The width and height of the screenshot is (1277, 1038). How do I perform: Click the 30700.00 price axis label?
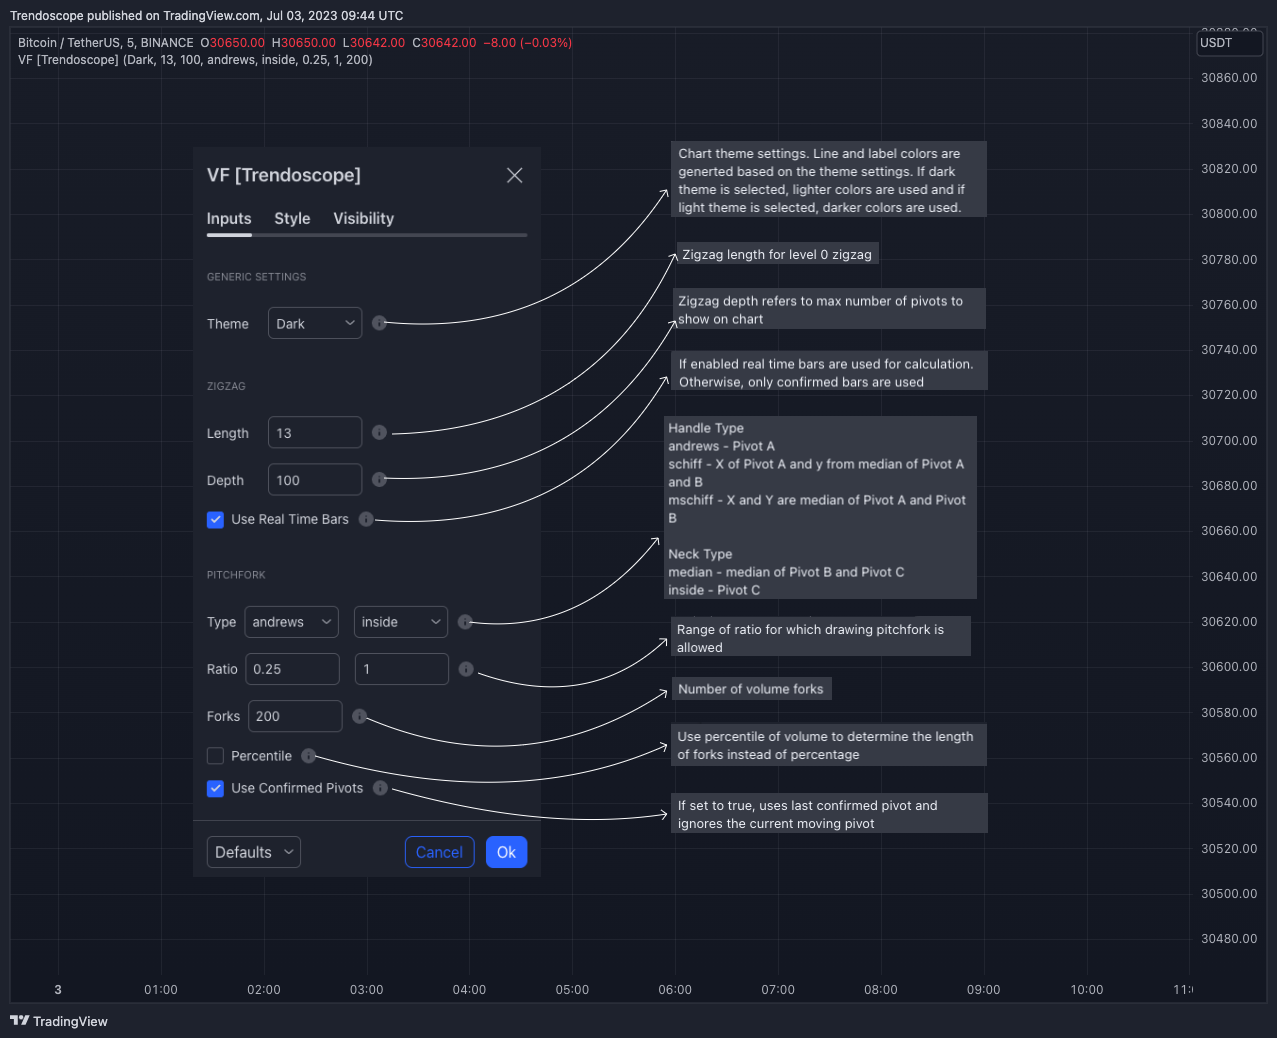coord(1229,440)
